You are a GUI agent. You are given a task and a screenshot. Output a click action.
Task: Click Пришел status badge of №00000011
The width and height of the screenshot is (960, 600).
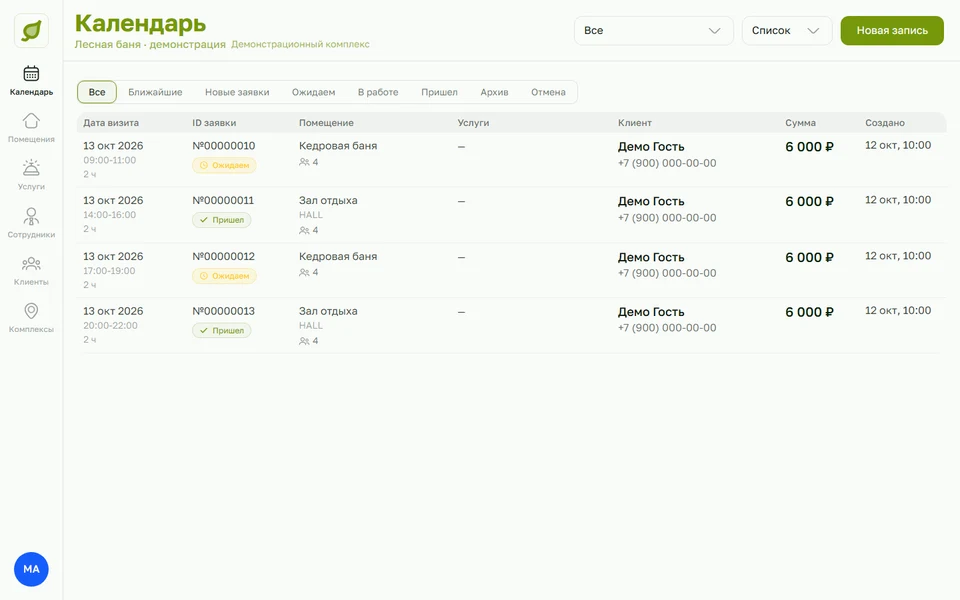(222, 220)
